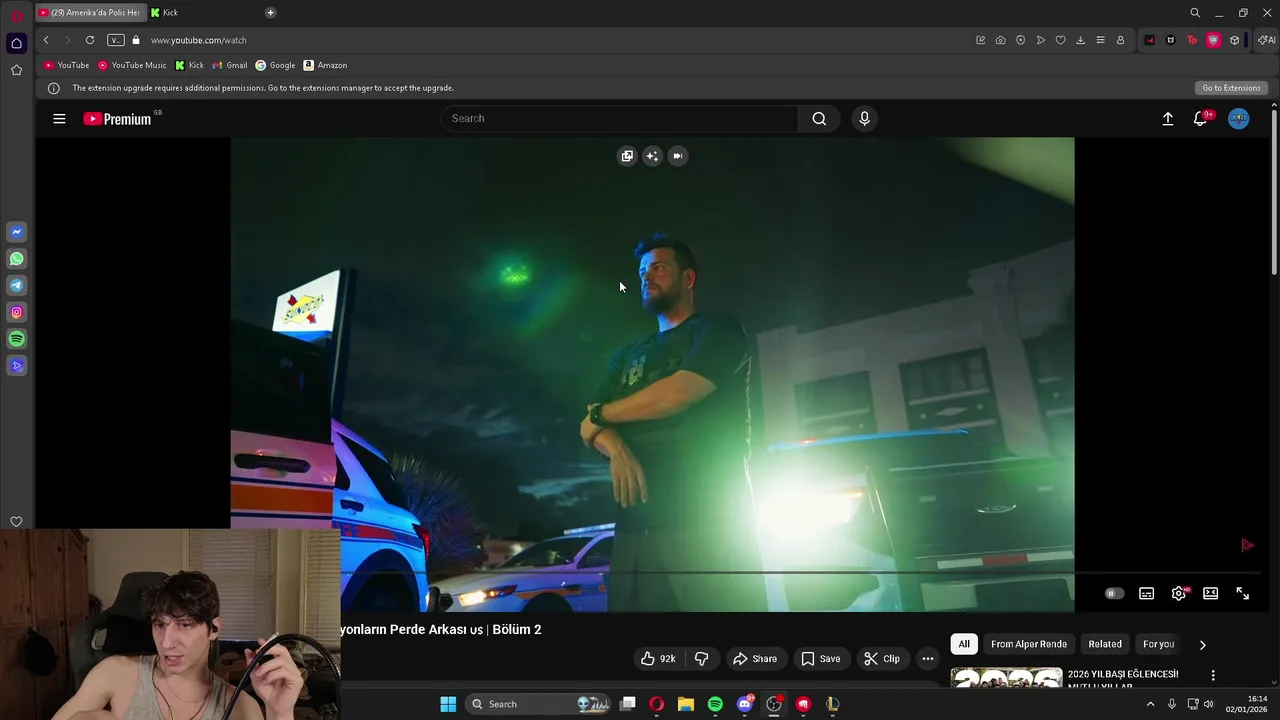Open YouTube notifications bell
Image resolution: width=1280 pixels, height=720 pixels.
pyautogui.click(x=1201, y=119)
